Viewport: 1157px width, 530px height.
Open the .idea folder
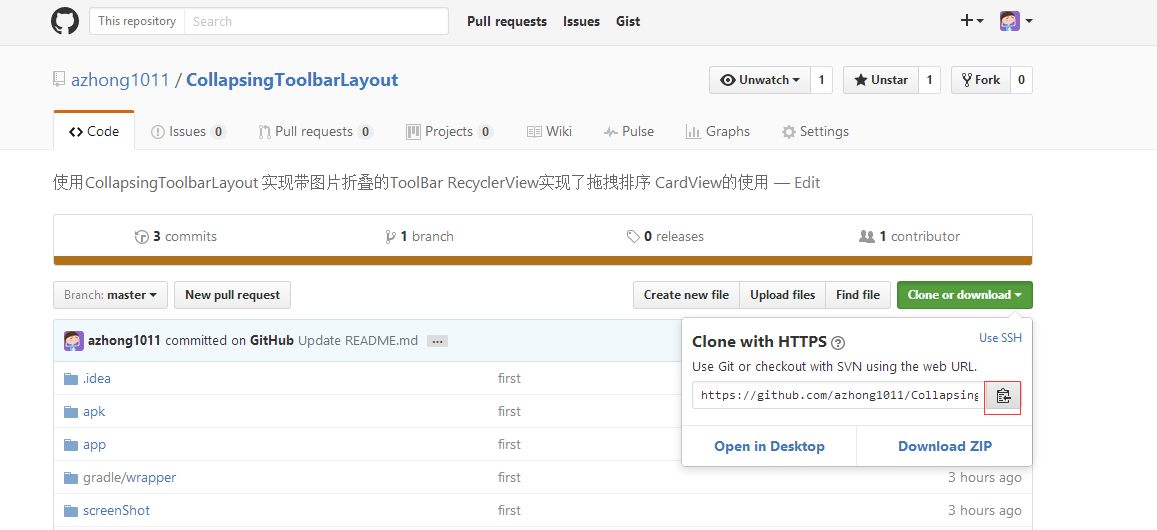(97, 379)
